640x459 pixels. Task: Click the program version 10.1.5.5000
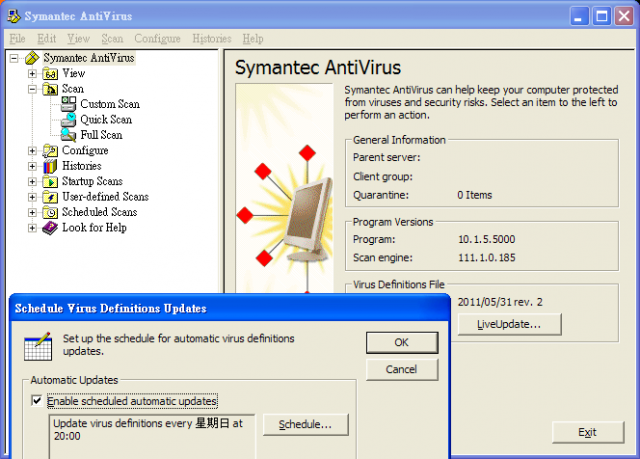click(x=487, y=239)
